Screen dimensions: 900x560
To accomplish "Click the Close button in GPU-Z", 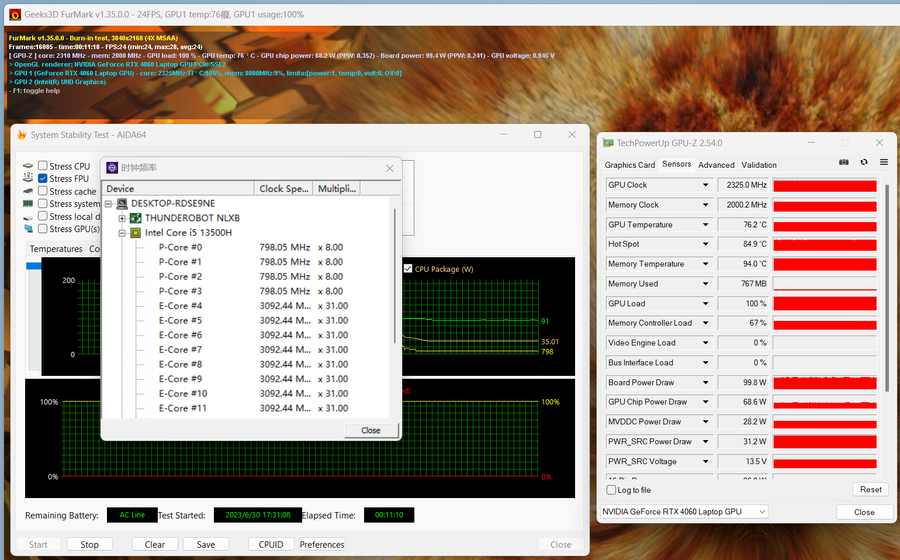I will [x=864, y=512].
